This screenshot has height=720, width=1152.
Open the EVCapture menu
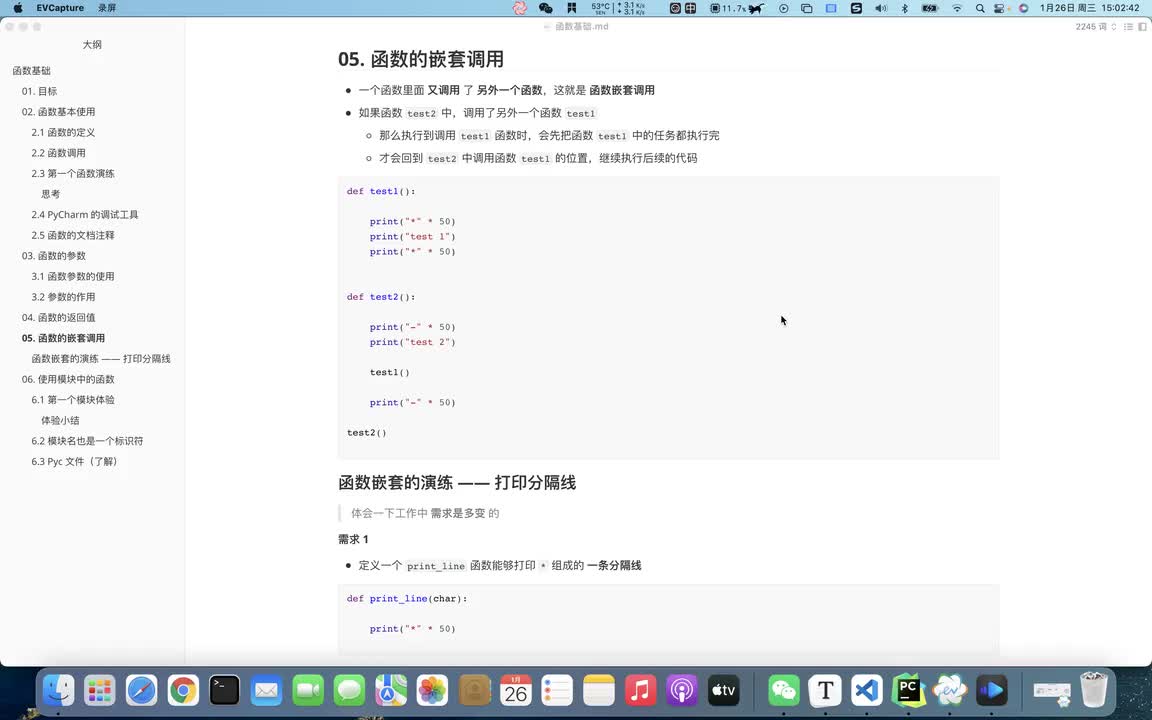click(60, 8)
